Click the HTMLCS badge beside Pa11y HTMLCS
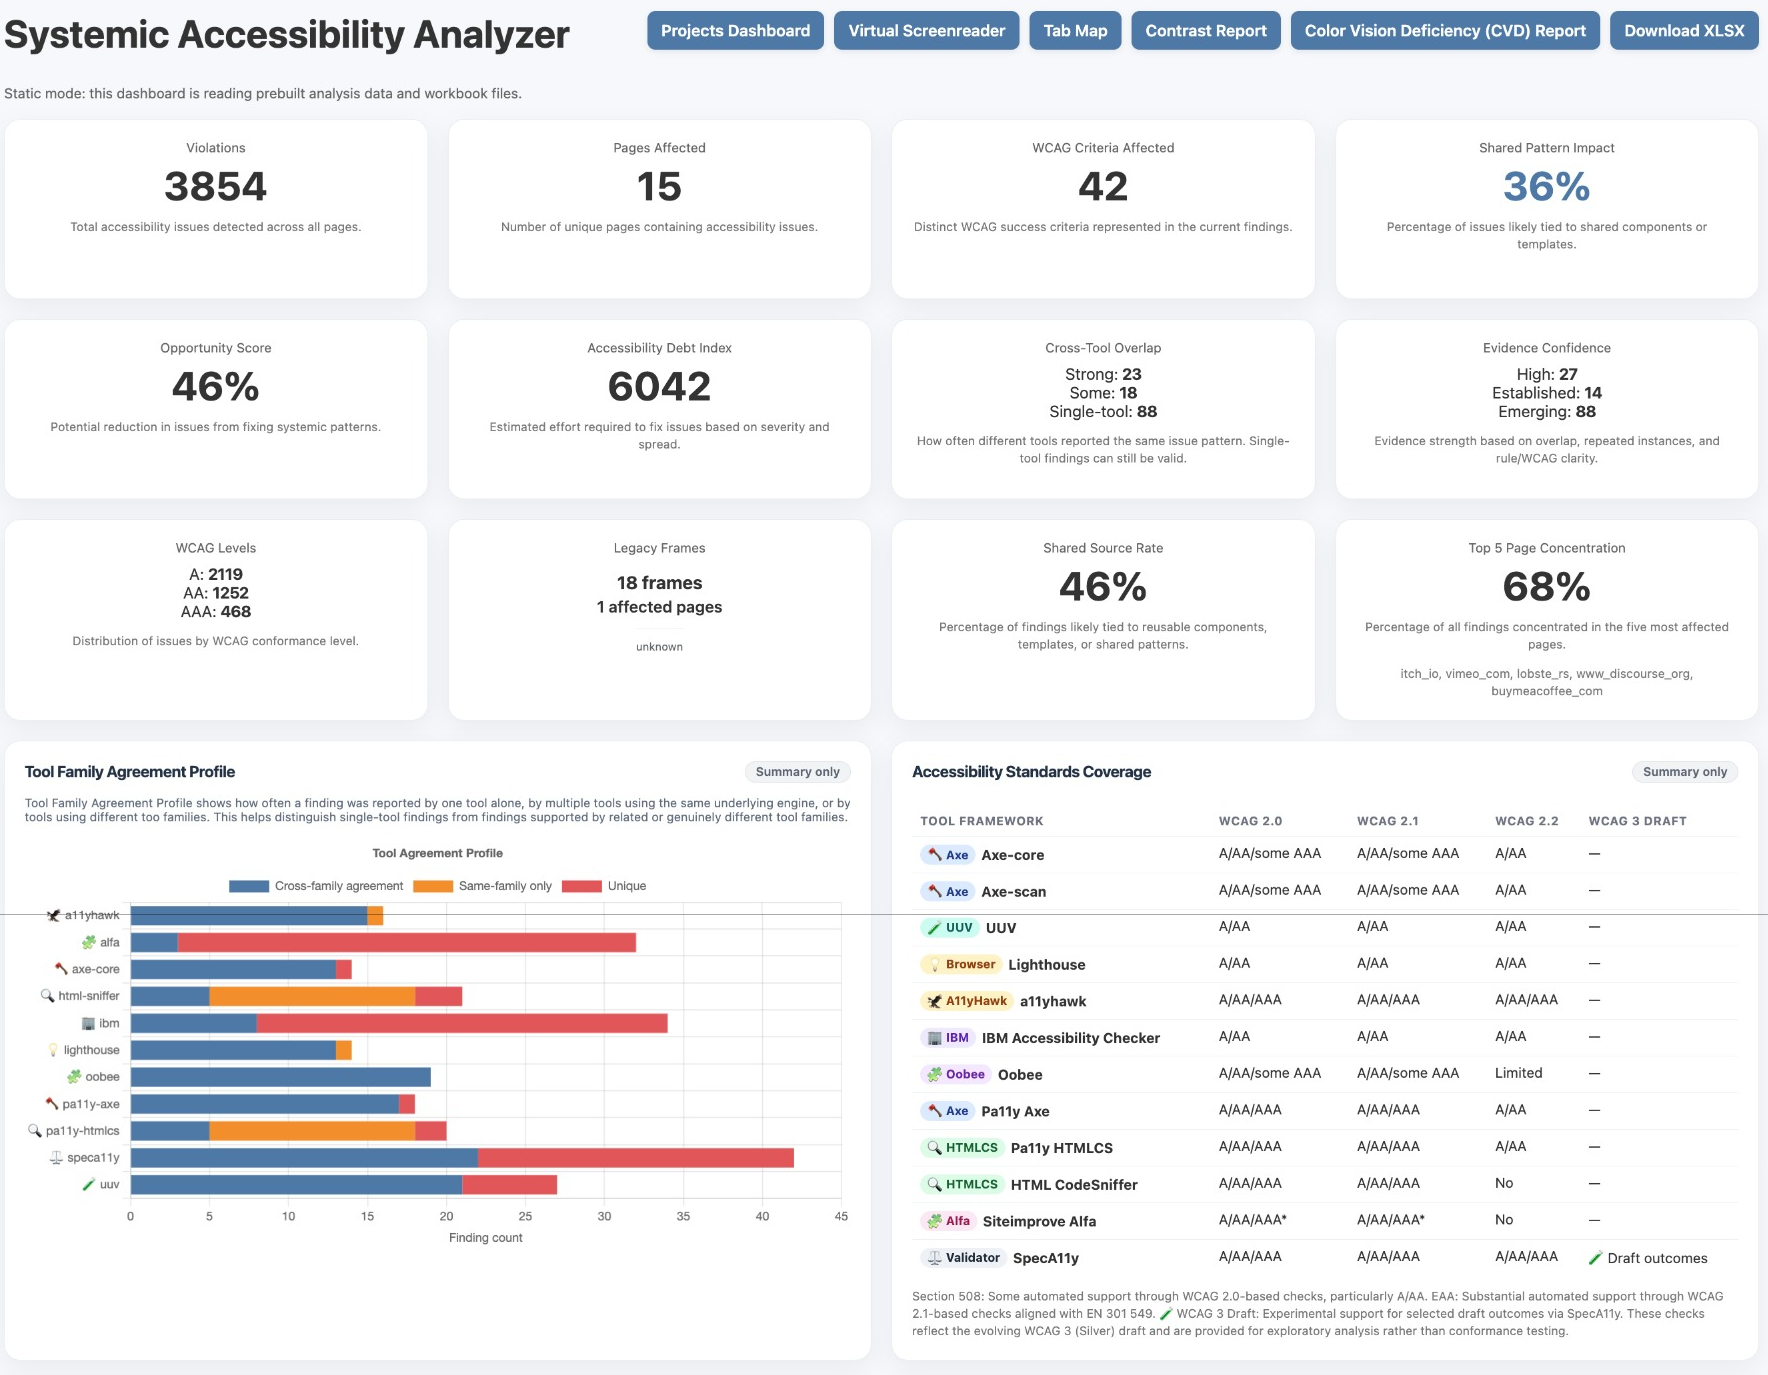 (962, 1148)
